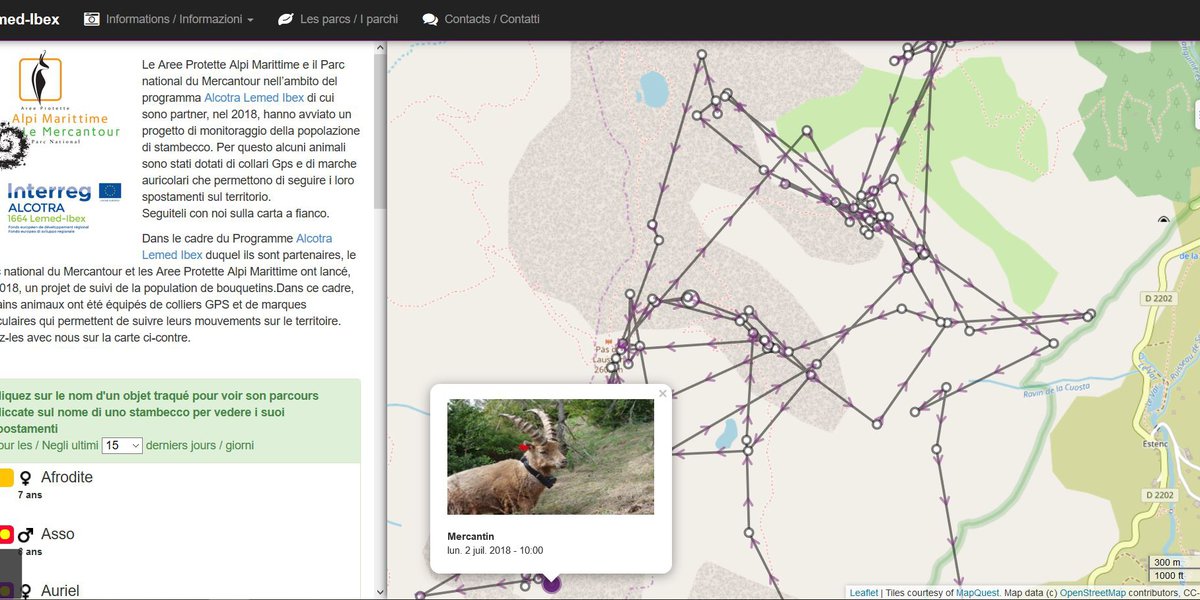Click the female symbol next to Afrodite
This screenshot has height=600, width=1200.
pos(26,478)
